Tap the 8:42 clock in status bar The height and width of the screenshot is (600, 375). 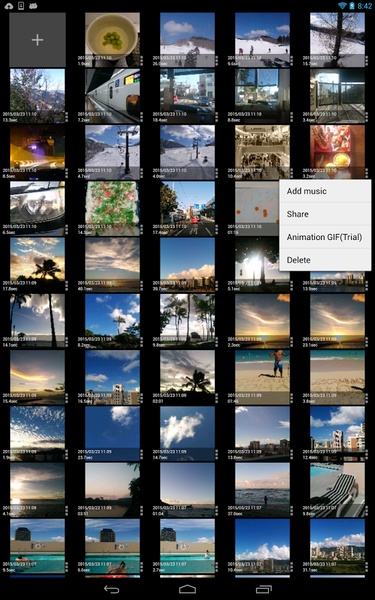pos(364,6)
